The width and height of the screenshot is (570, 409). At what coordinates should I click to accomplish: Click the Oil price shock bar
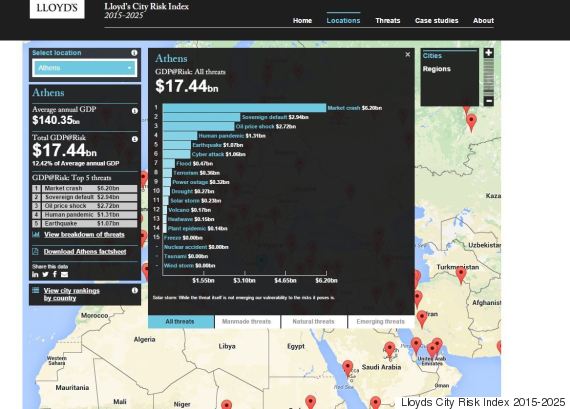pyautogui.click(x=198, y=127)
